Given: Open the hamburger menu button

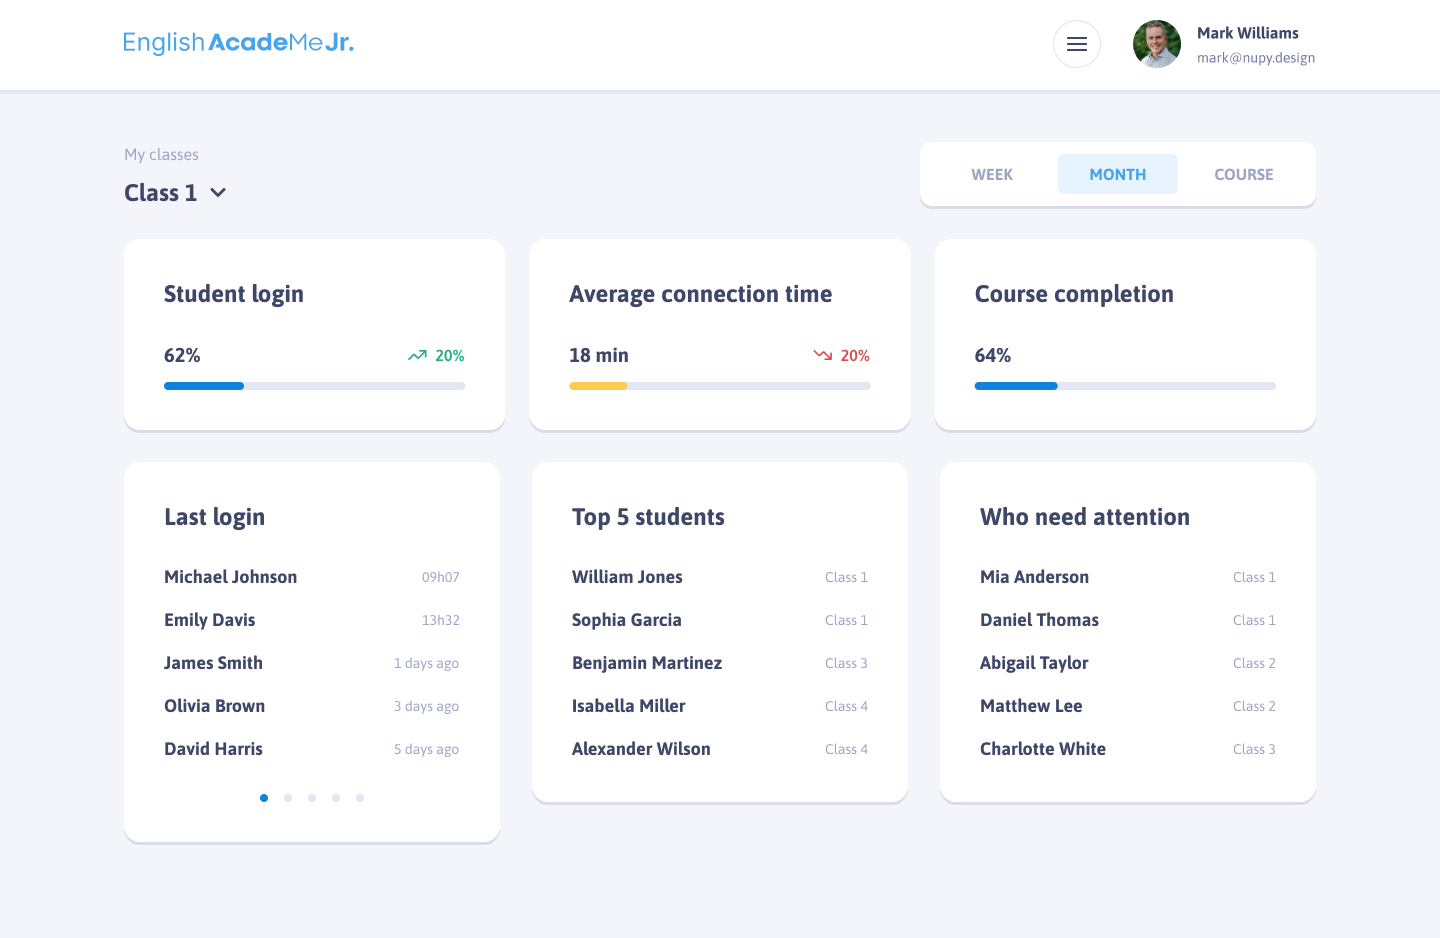Looking at the screenshot, I should pyautogui.click(x=1076, y=44).
